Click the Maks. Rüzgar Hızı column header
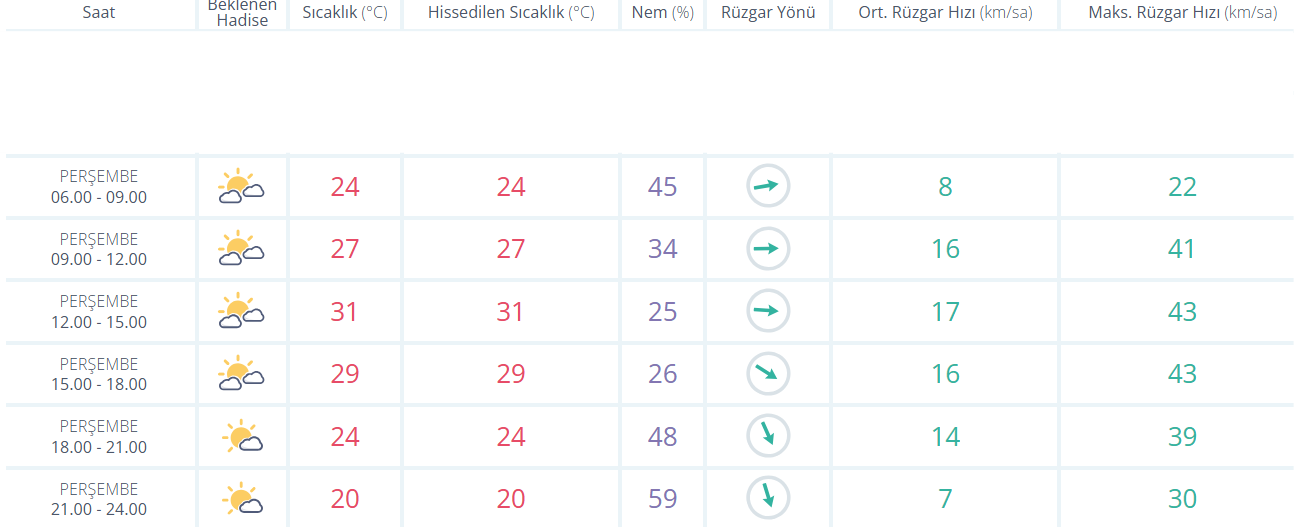Viewport: 1294px width, 527px height. pos(1182,13)
